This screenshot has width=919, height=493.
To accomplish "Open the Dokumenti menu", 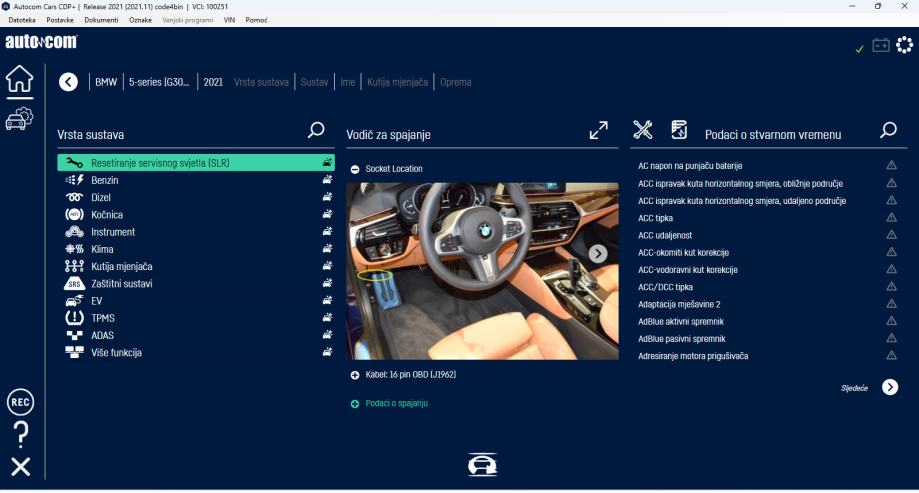I will [x=101, y=20].
